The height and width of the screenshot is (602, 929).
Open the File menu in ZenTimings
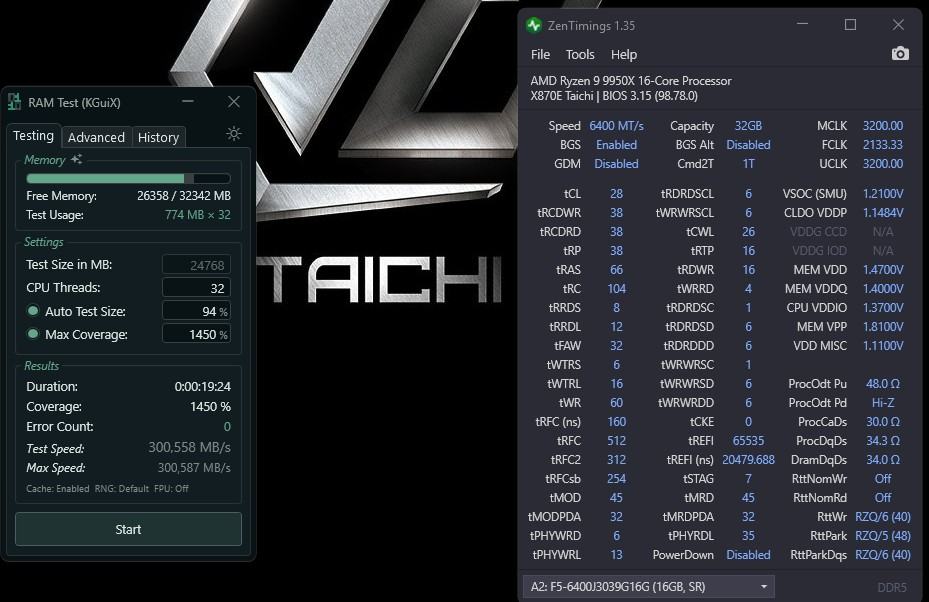pyautogui.click(x=540, y=55)
